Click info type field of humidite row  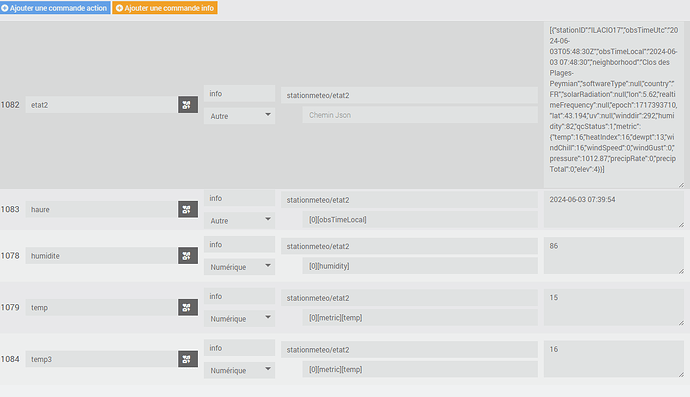click(x=239, y=244)
